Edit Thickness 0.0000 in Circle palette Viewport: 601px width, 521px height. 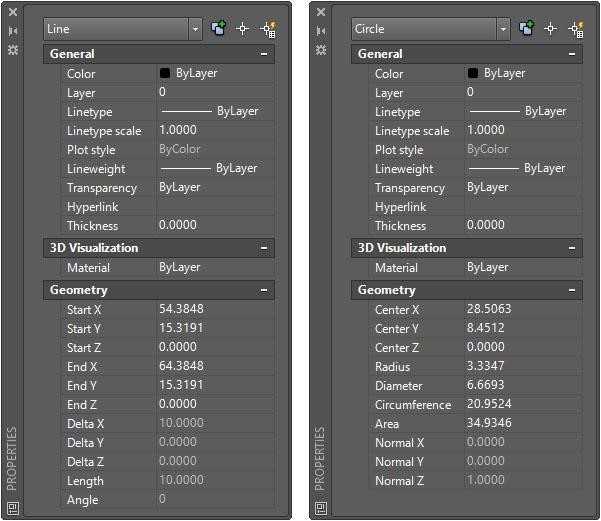524,225
